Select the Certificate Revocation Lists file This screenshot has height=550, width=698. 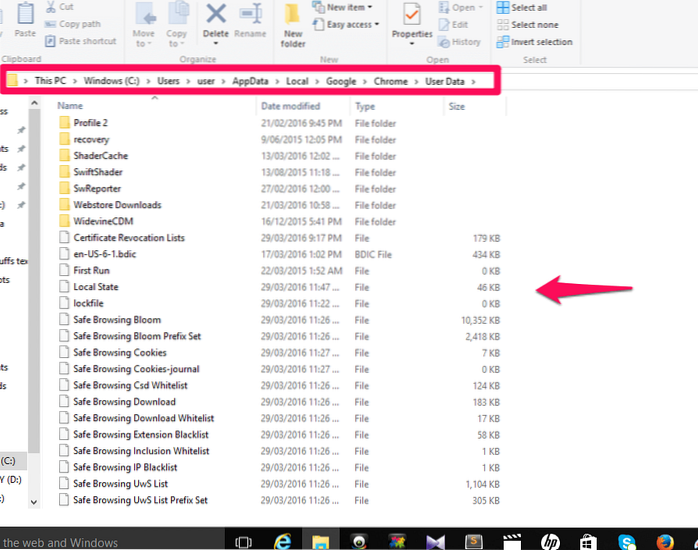[129, 238]
